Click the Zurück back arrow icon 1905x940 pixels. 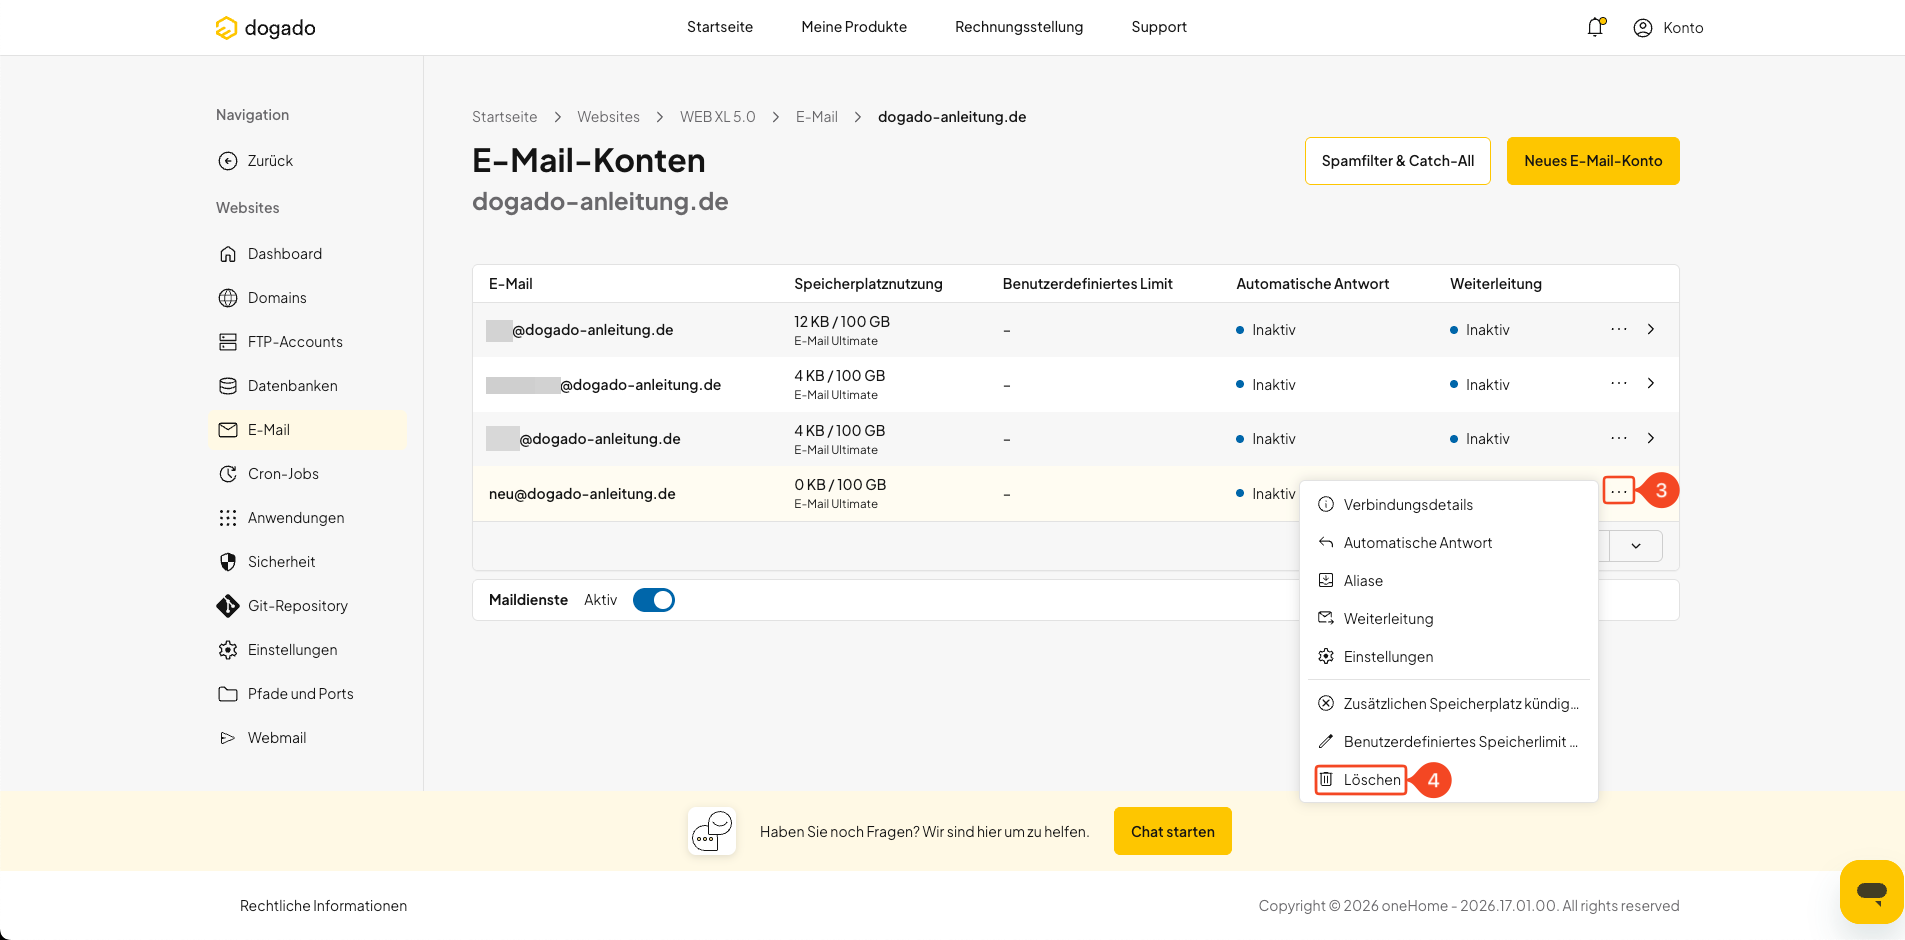pyautogui.click(x=228, y=161)
